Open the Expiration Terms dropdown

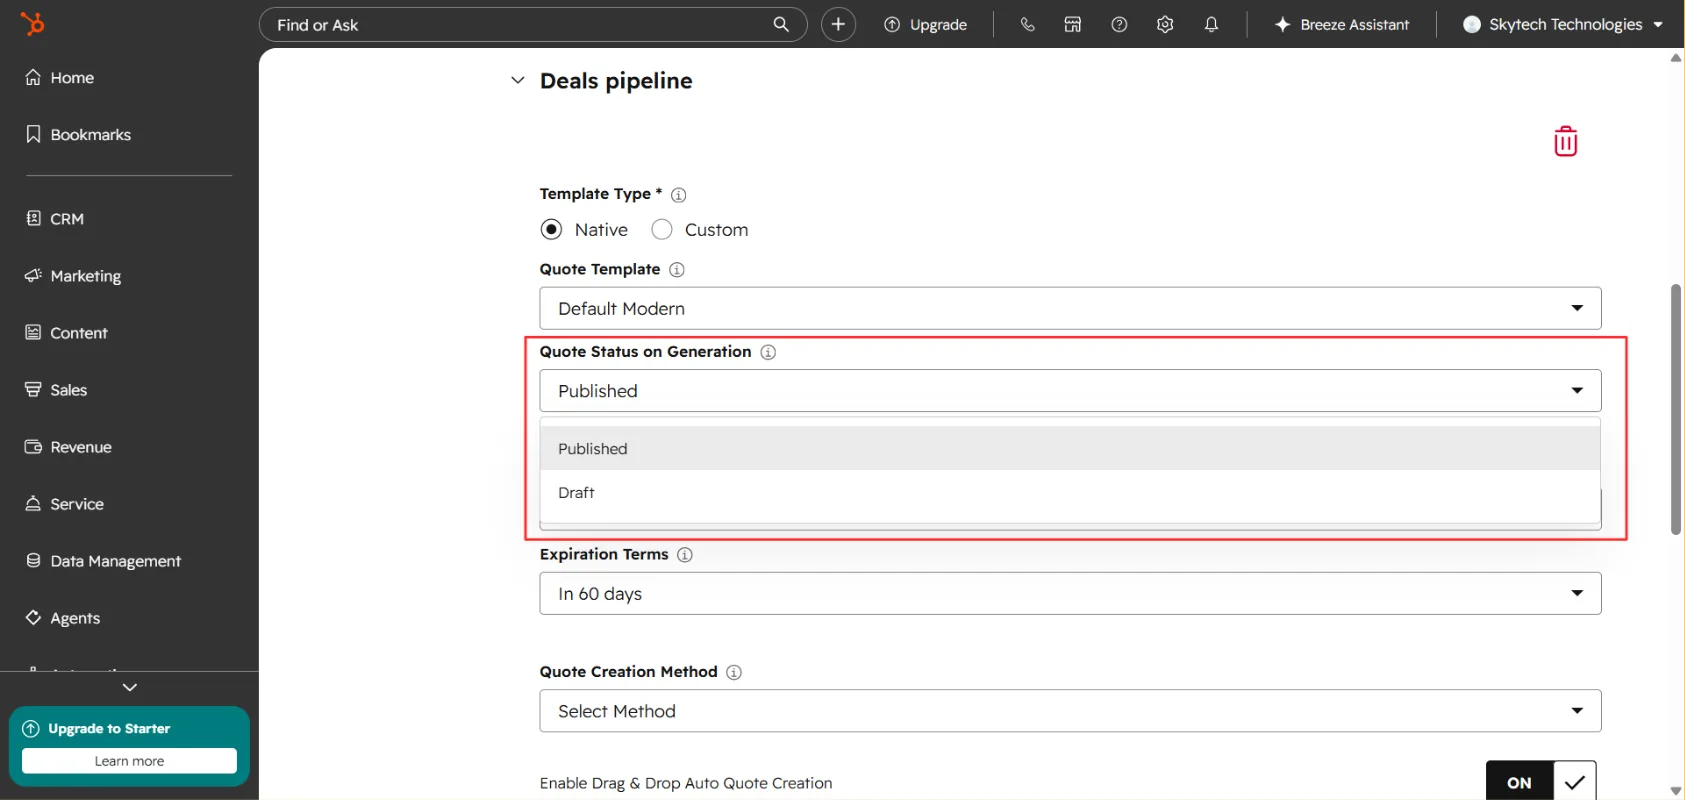tap(1070, 594)
